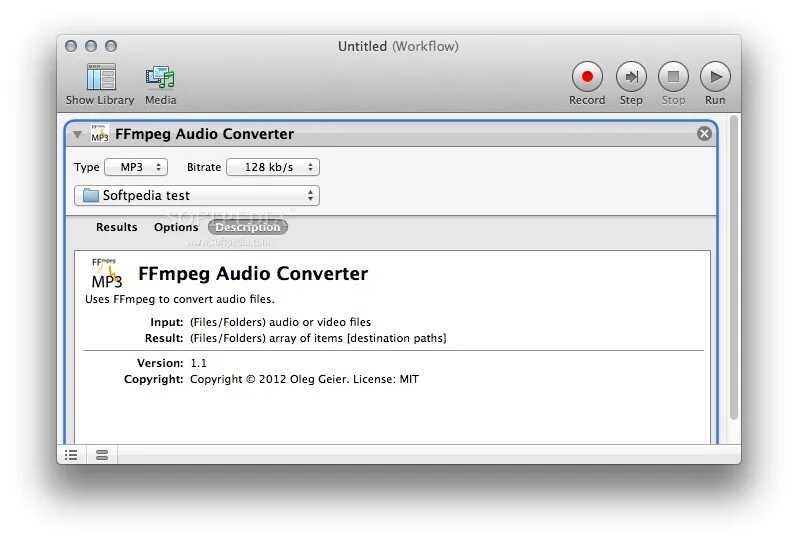The width and height of the screenshot is (798, 543).
Task: Show the variables view icon
Action: tap(102, 455)
